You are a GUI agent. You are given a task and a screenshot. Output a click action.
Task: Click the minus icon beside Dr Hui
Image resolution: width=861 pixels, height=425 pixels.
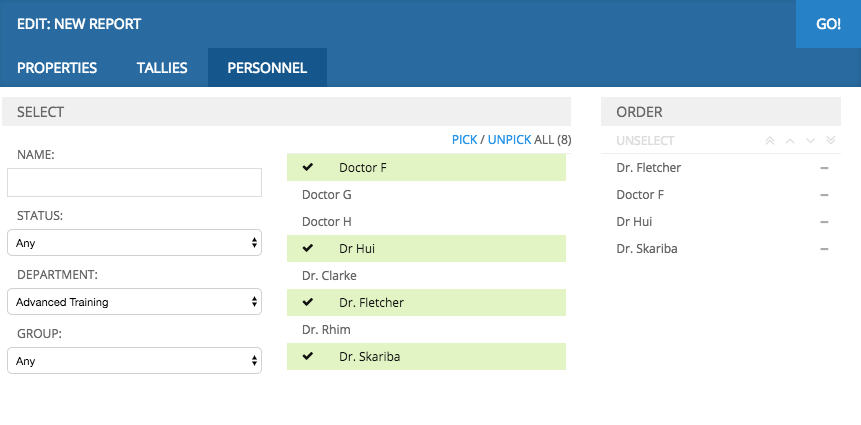pos(824,222)
